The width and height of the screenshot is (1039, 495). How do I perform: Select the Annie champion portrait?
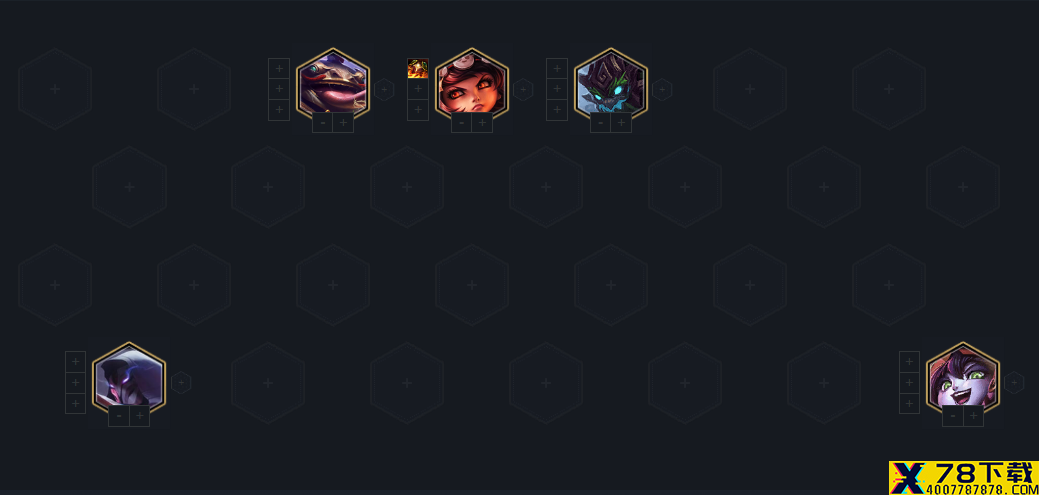click(x=472, y=85)
